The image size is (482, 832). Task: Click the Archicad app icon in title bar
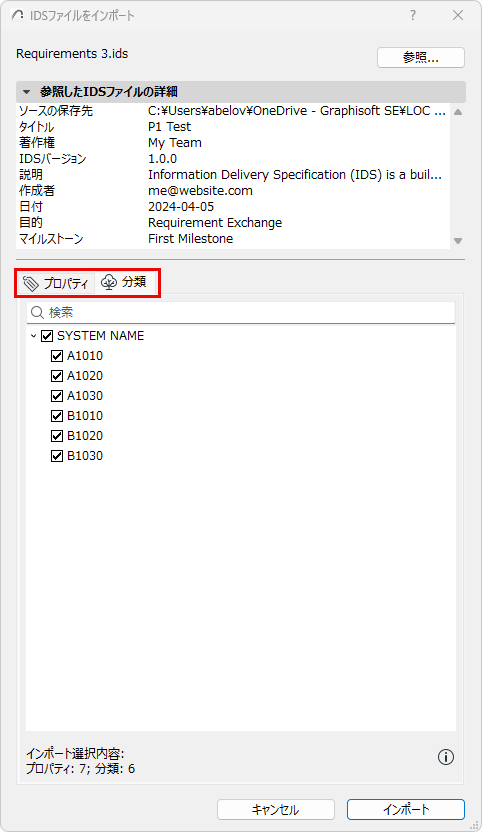(18, 15)
